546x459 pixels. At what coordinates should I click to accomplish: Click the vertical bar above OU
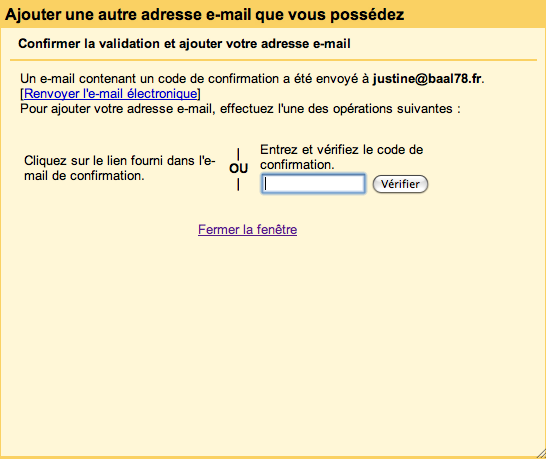(x=238, y=154)
